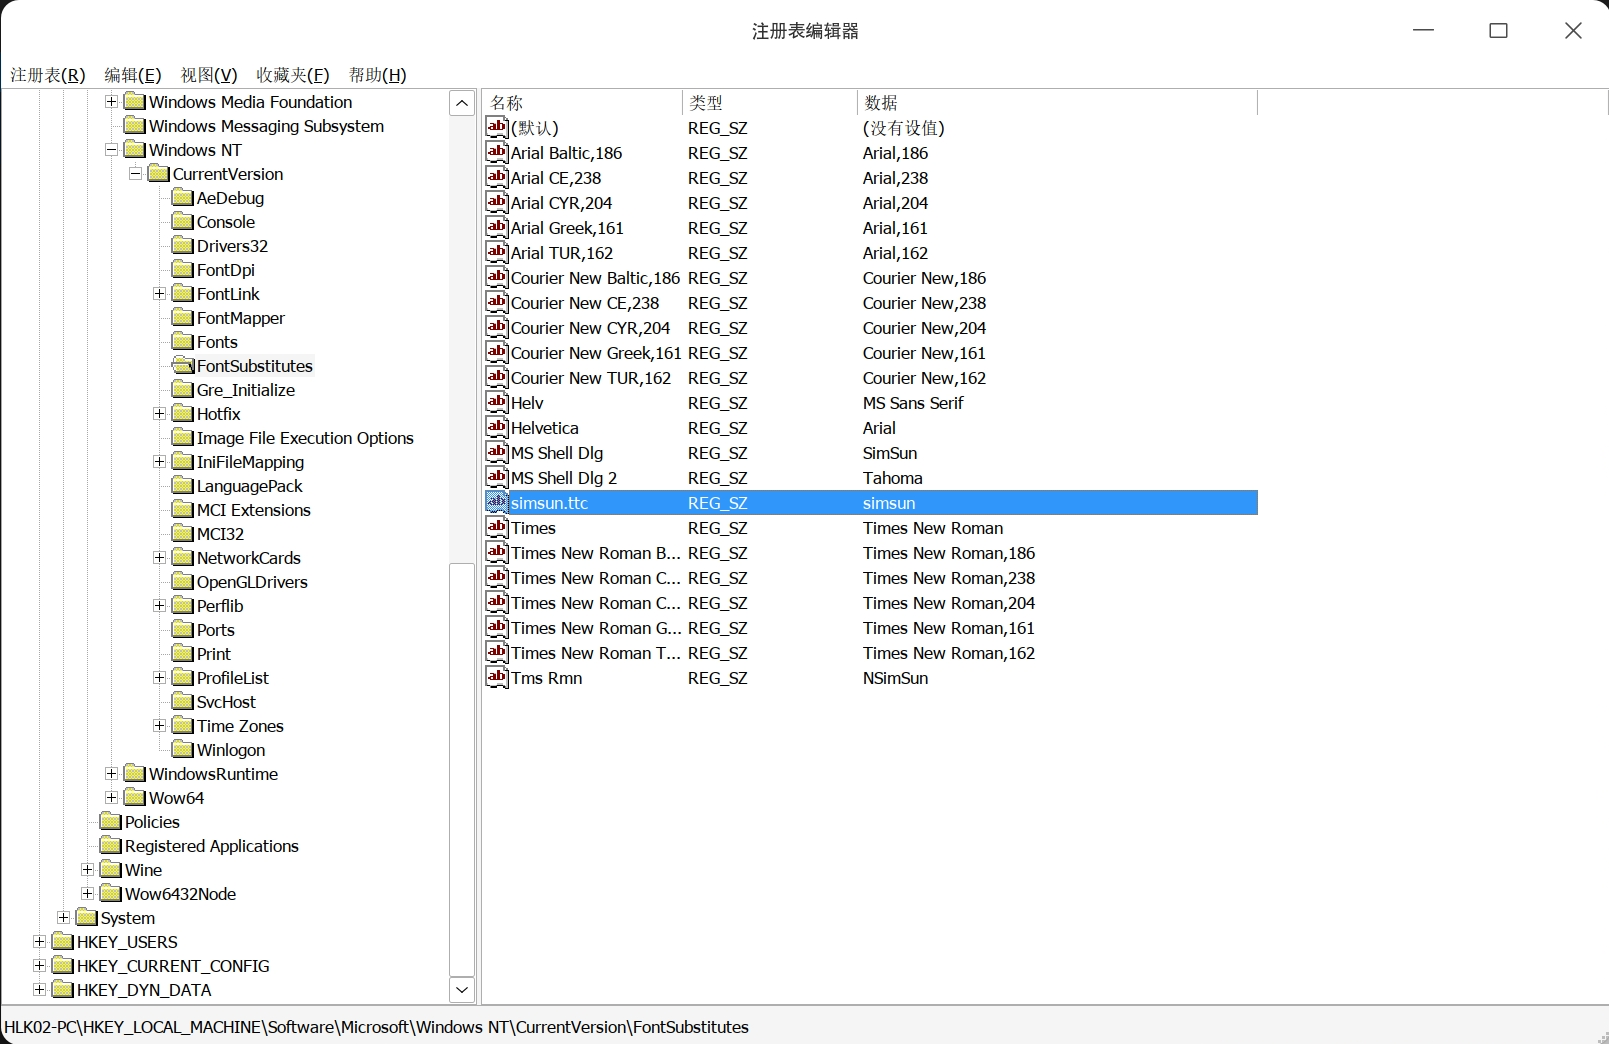The image size is (1609, 1044).
Task: Sort values by 类型 column header
Action: coord(769,102)
